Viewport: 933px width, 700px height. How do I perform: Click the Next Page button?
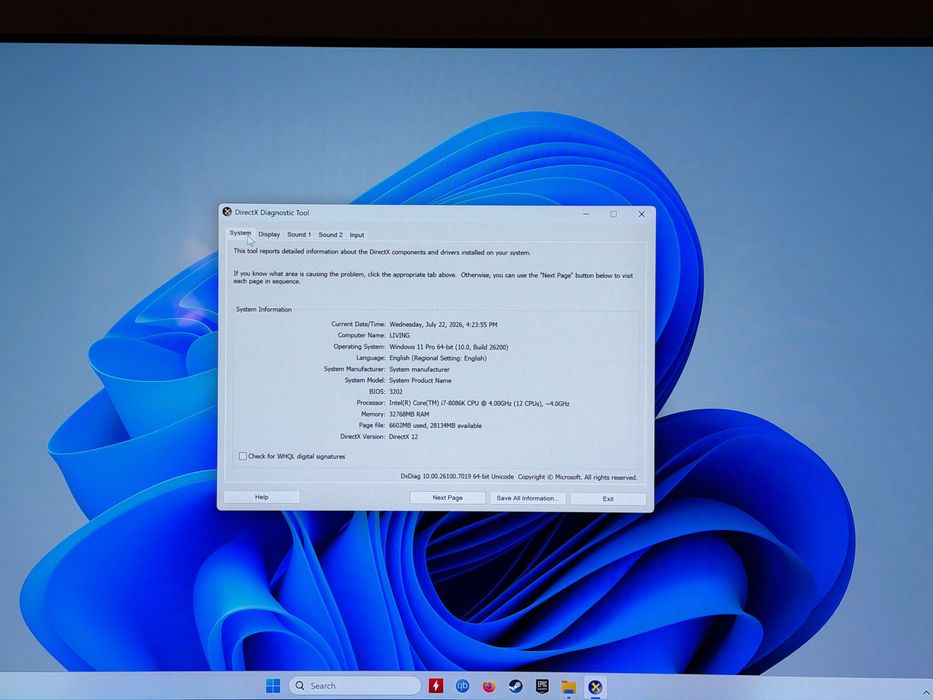click(x=447, y=498)
